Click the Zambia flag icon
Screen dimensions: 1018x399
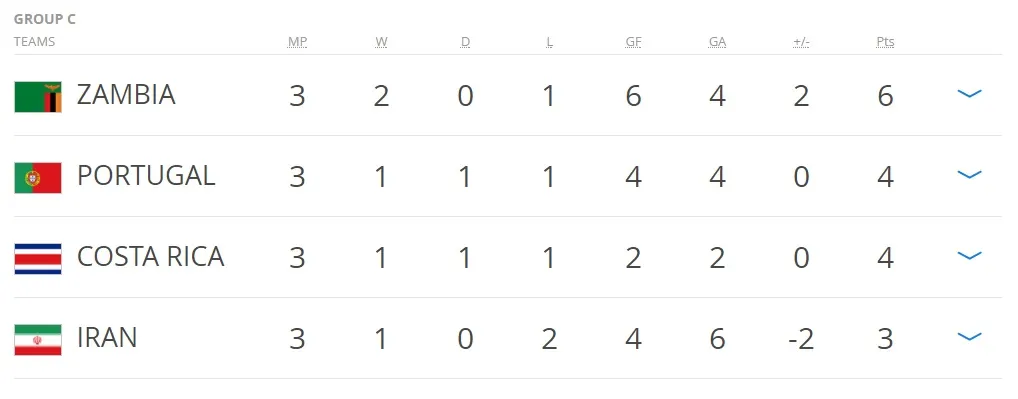click(38, 97)
